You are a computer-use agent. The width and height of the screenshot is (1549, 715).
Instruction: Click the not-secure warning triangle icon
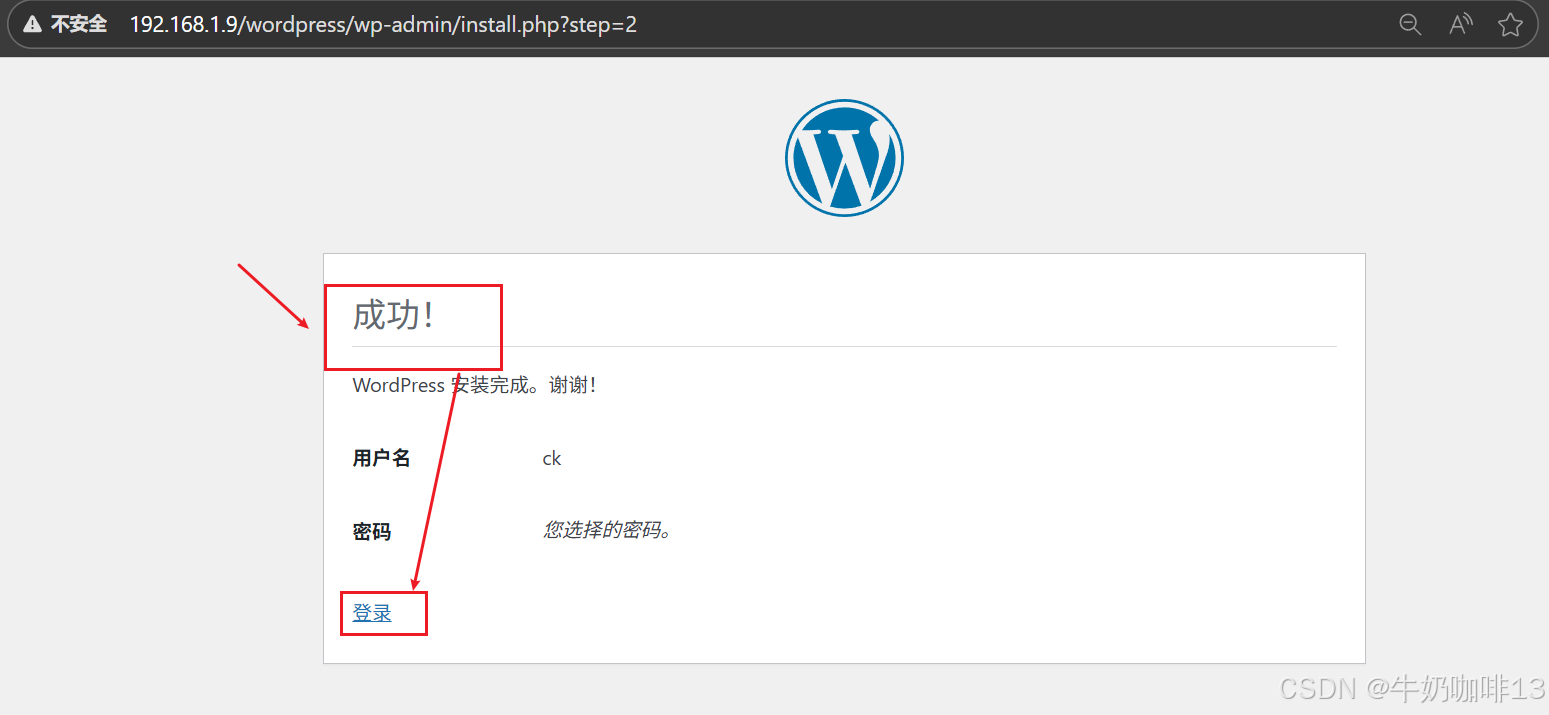(32, 25)
